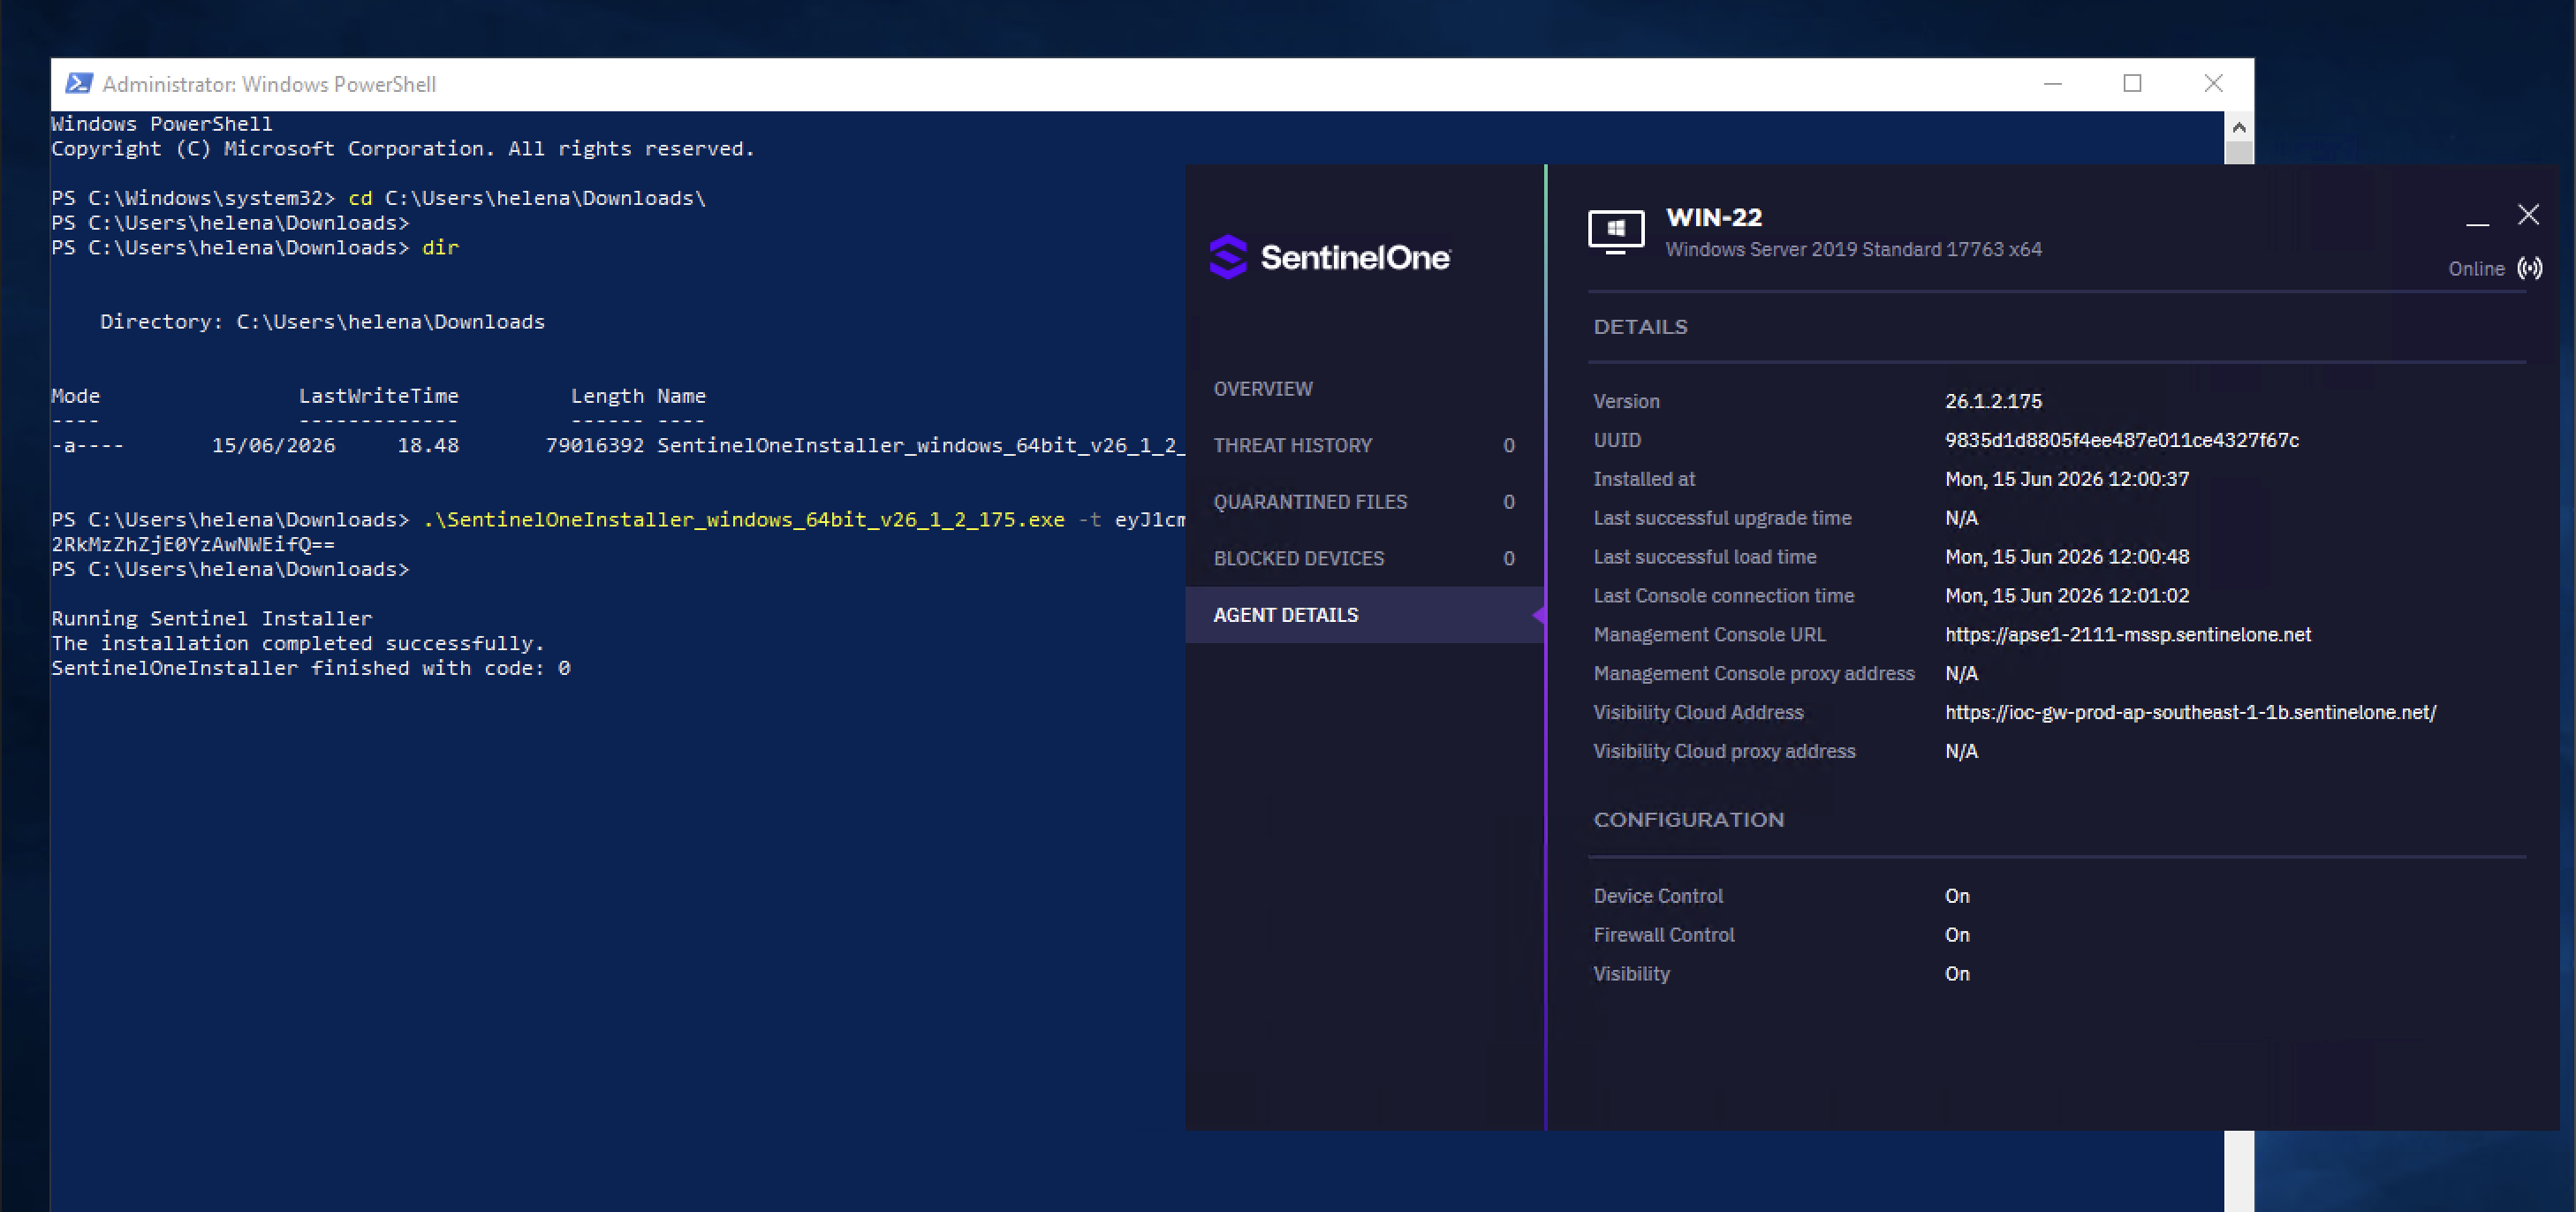Click the Management Console URL value

tap(2127, 635)
